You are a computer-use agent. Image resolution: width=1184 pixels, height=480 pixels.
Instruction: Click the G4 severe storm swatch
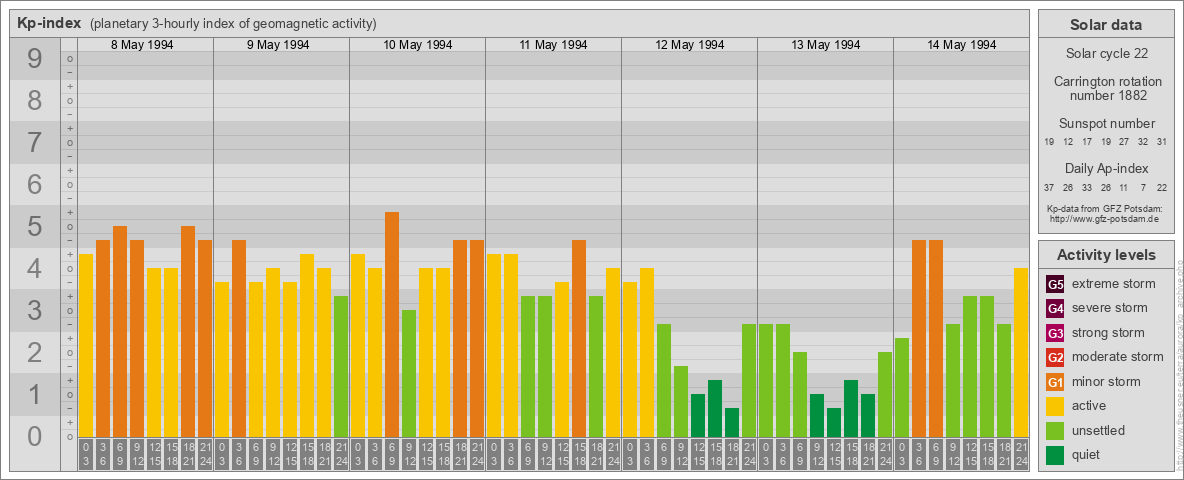click(1055, 308)
